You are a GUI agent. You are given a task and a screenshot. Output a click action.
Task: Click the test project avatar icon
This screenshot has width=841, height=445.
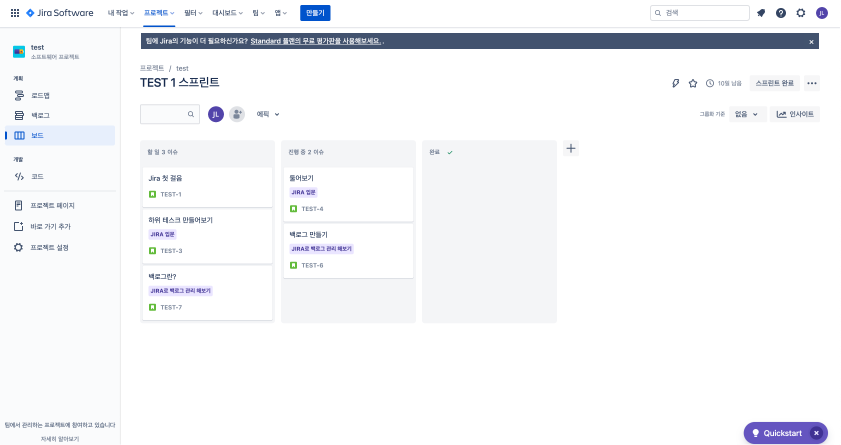19,51
